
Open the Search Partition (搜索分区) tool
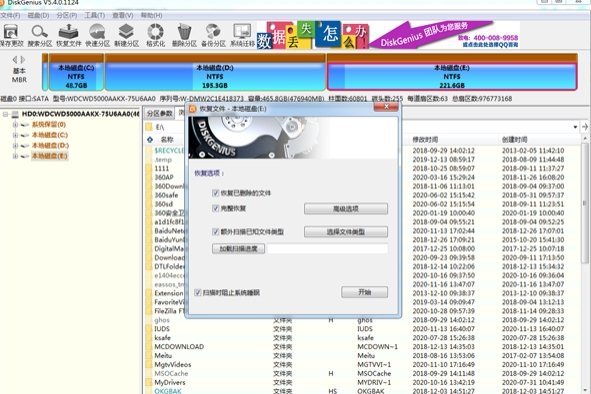(x=40, y=35)
